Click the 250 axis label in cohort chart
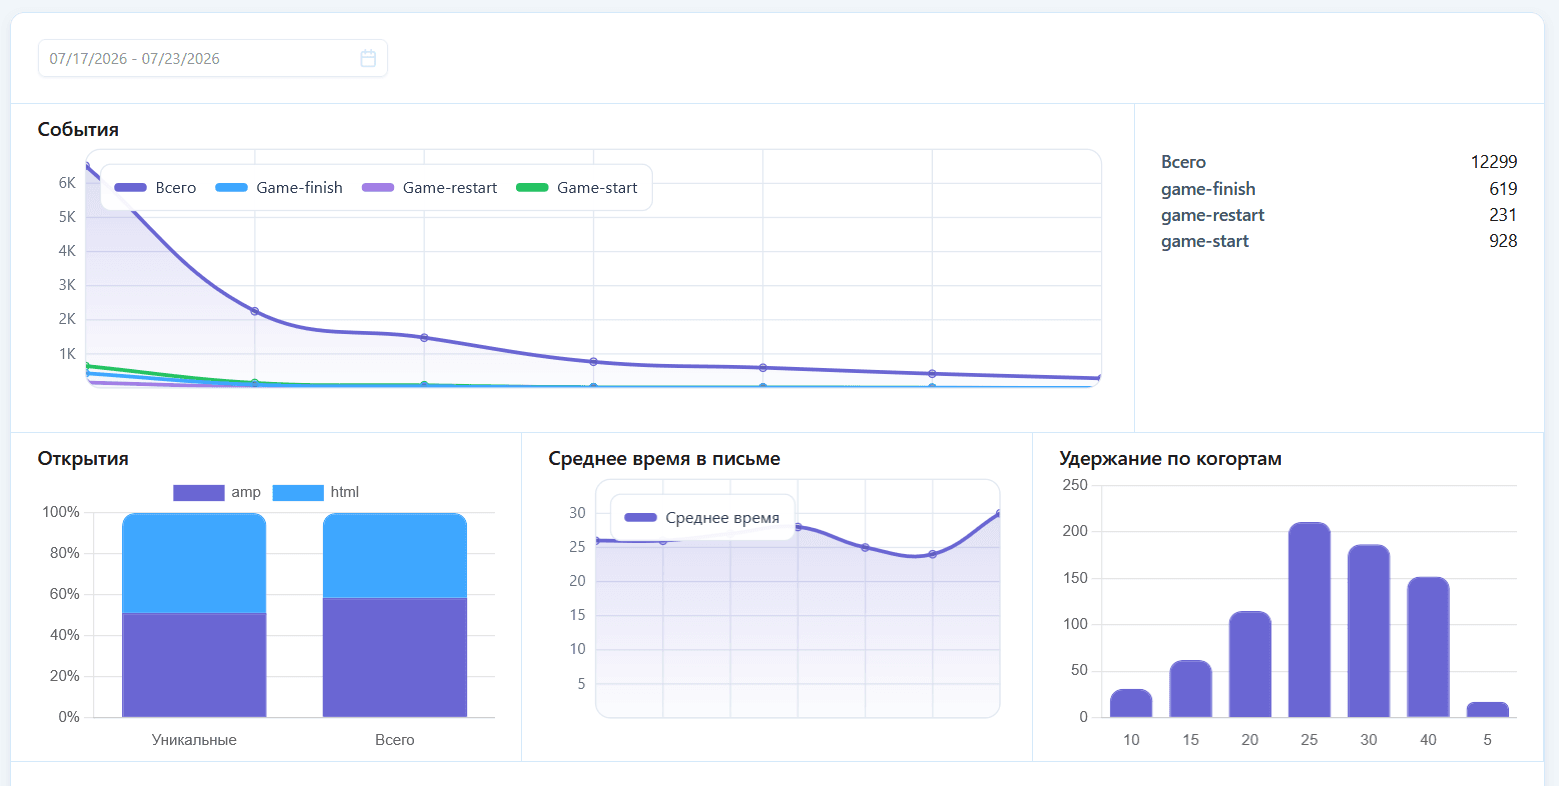Viewport: 1559px width, 786px height. (1075, 485)
